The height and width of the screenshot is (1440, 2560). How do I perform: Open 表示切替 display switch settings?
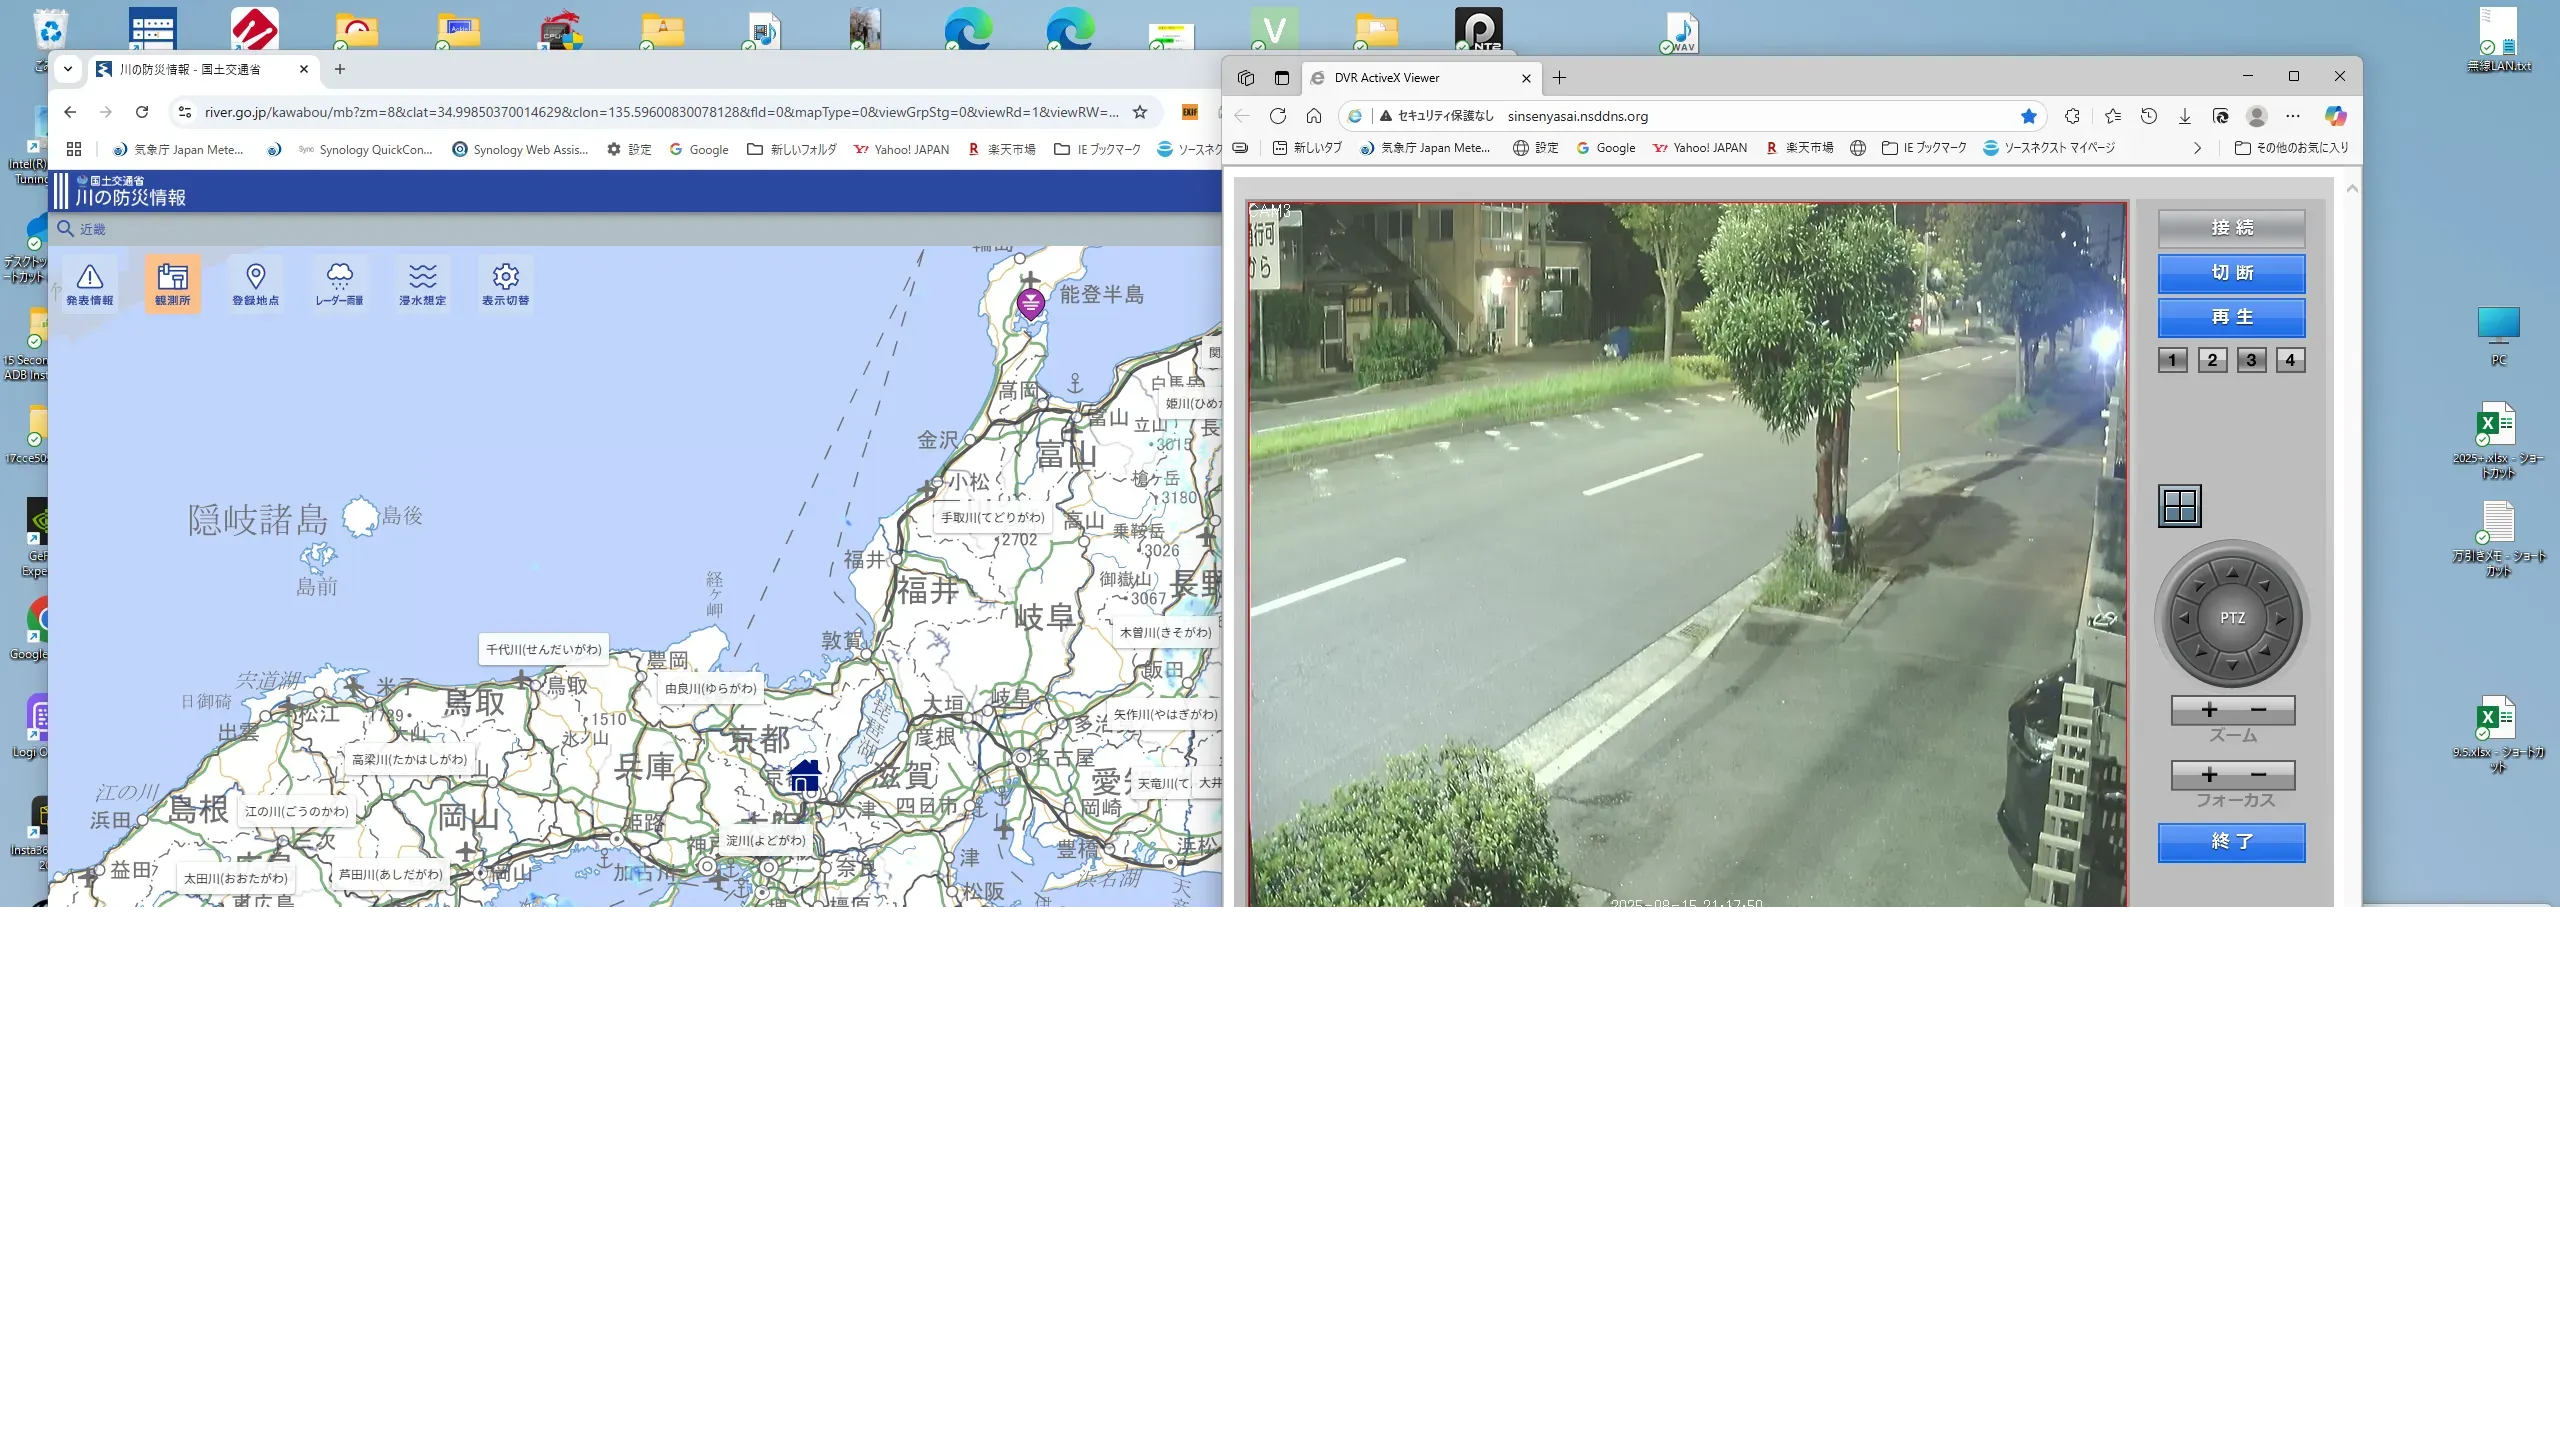coord(505,284)
